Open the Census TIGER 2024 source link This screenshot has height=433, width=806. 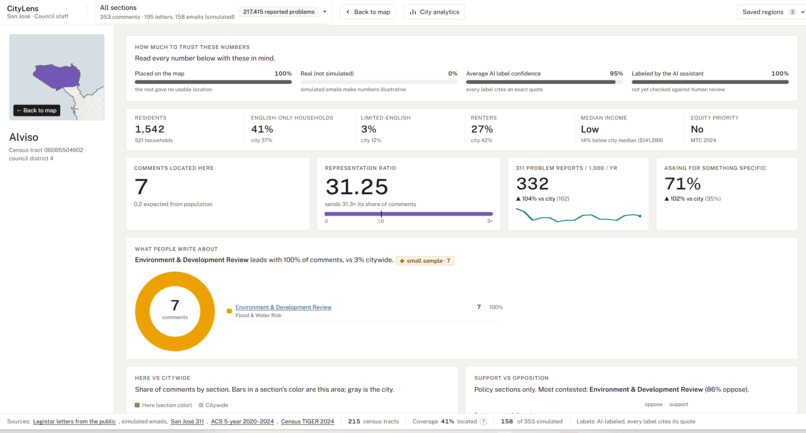[307, 422]
